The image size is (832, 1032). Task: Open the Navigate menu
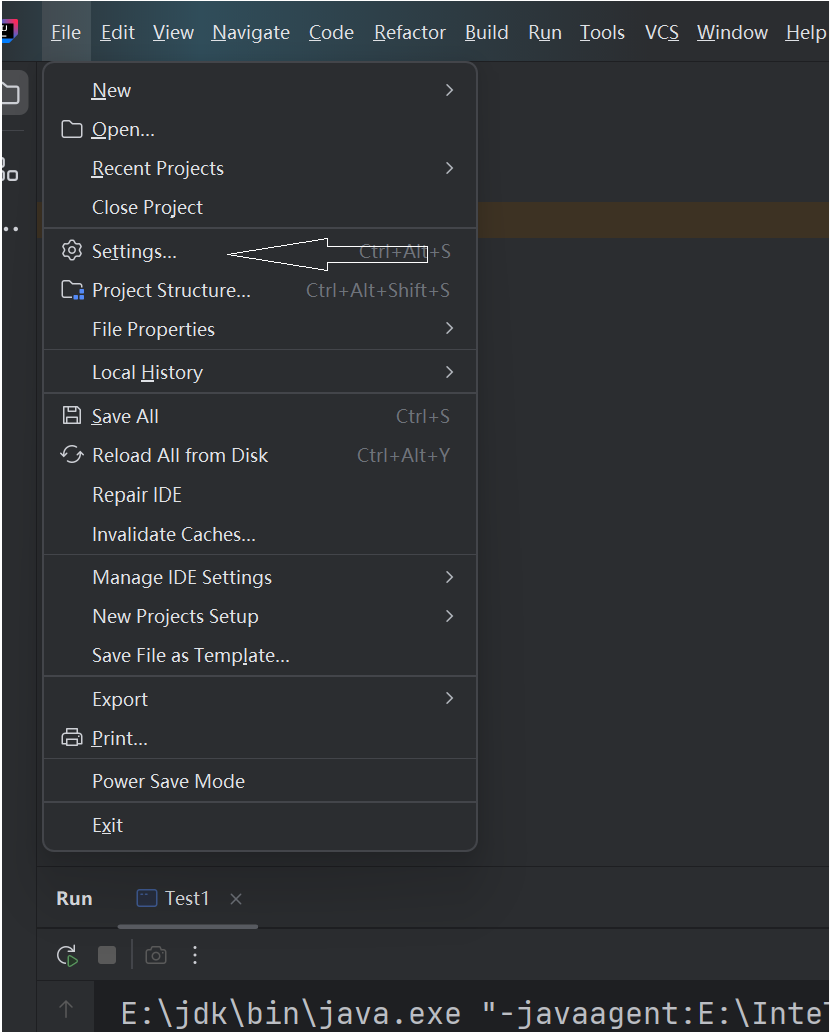coord(251,32)
